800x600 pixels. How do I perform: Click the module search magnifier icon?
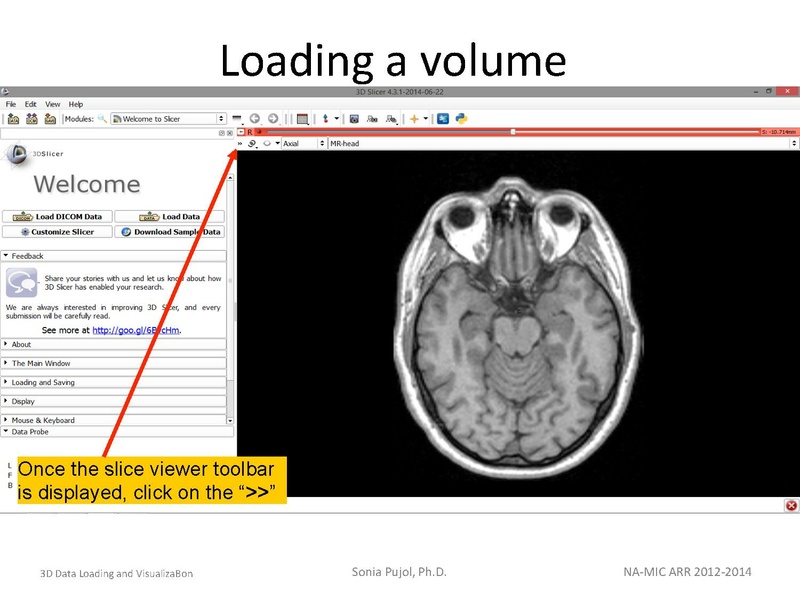coord(102,119)
